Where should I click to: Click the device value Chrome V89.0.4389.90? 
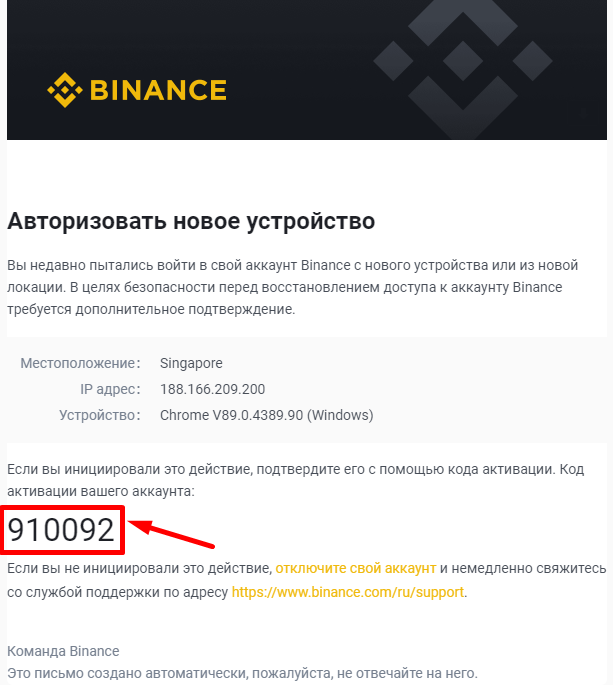(x=266, y=415)
